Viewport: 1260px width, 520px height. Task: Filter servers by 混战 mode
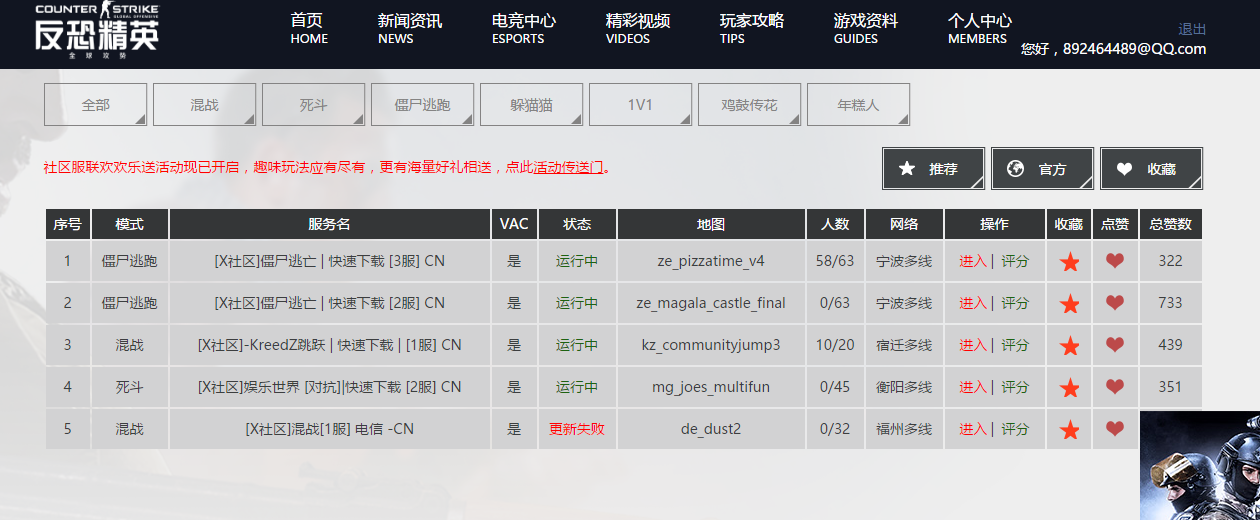tap(205, 105)
